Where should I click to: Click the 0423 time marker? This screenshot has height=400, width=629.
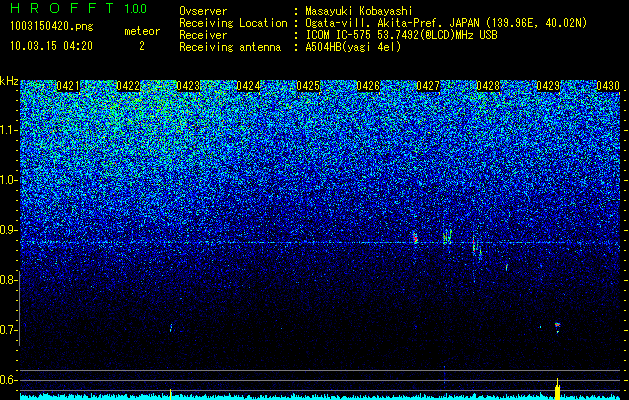point(188,86)
